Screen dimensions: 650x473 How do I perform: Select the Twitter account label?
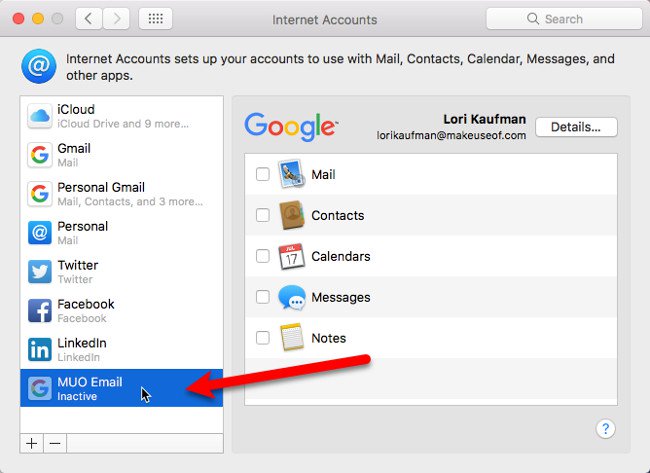(78, 265)
